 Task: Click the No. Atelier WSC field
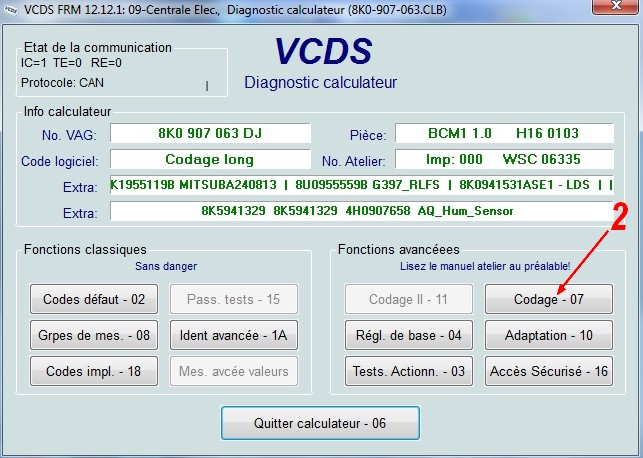point(501,159)
